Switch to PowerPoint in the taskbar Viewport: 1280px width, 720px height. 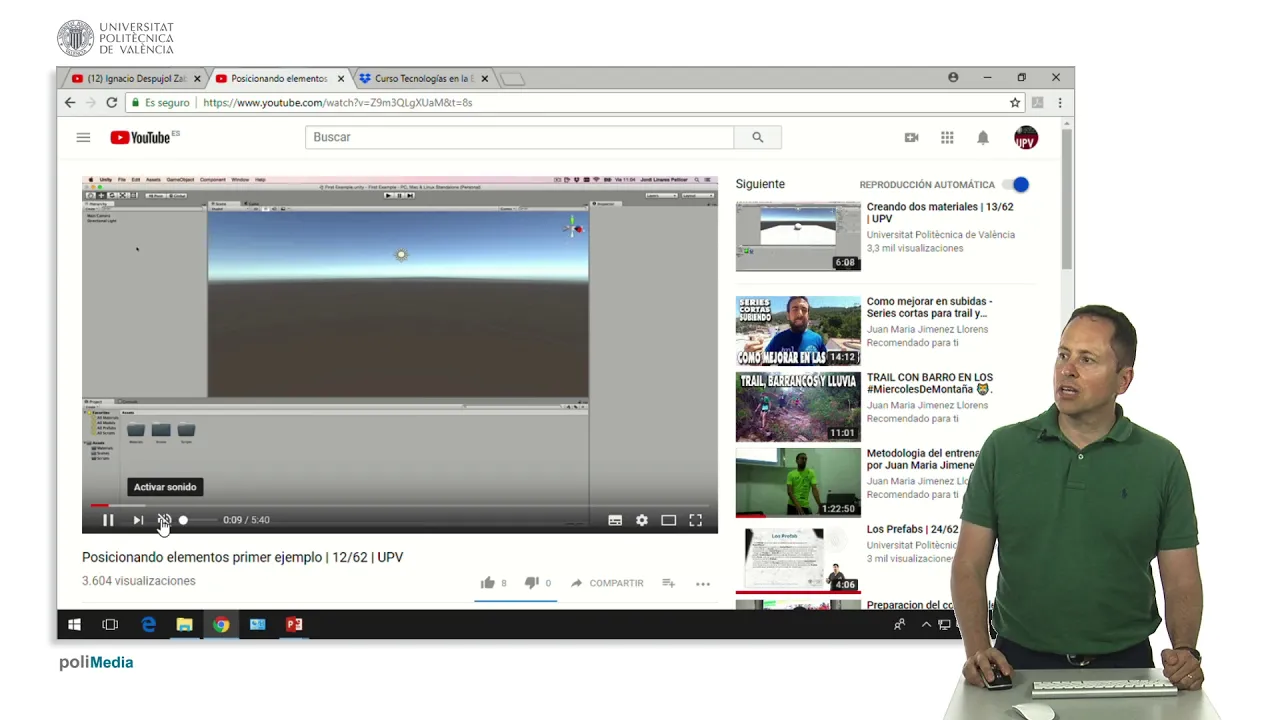click(x=294, y=624)
